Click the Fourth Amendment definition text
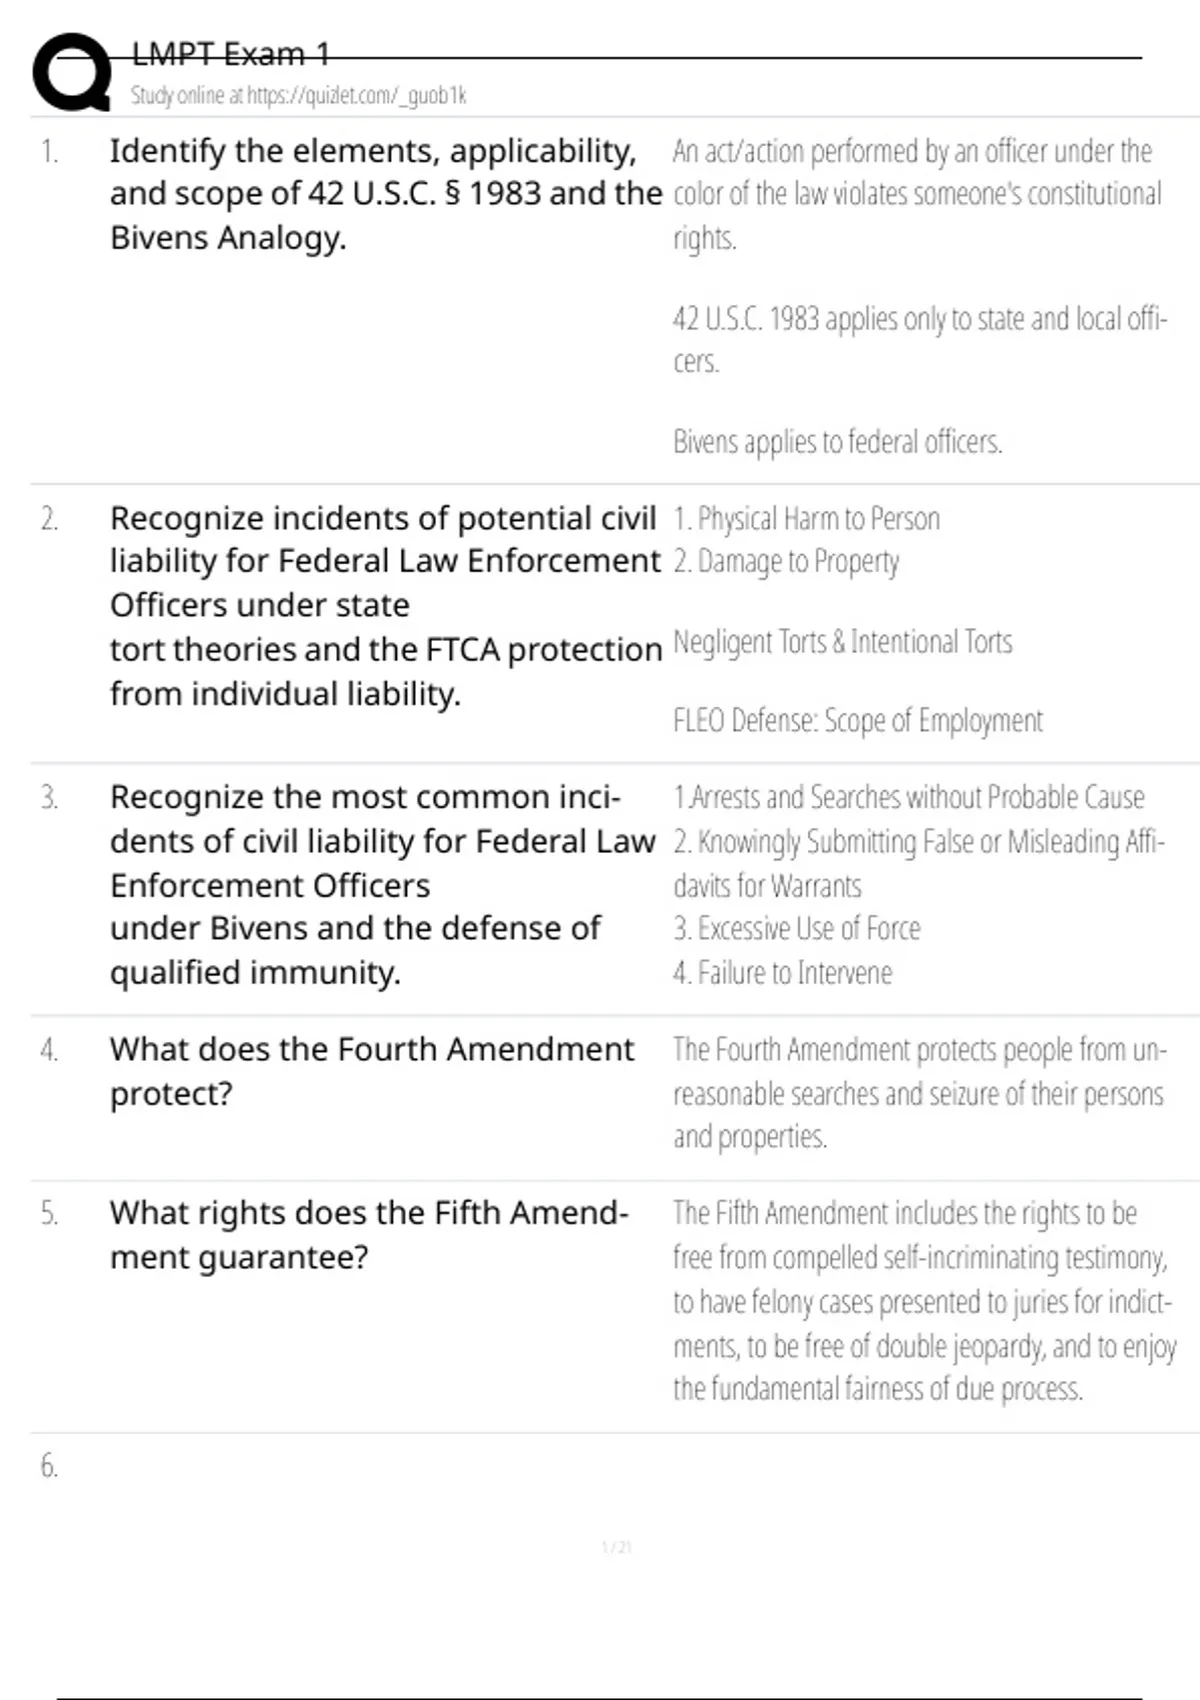Screen dimensions: 1200x1700 point(919,1093)
